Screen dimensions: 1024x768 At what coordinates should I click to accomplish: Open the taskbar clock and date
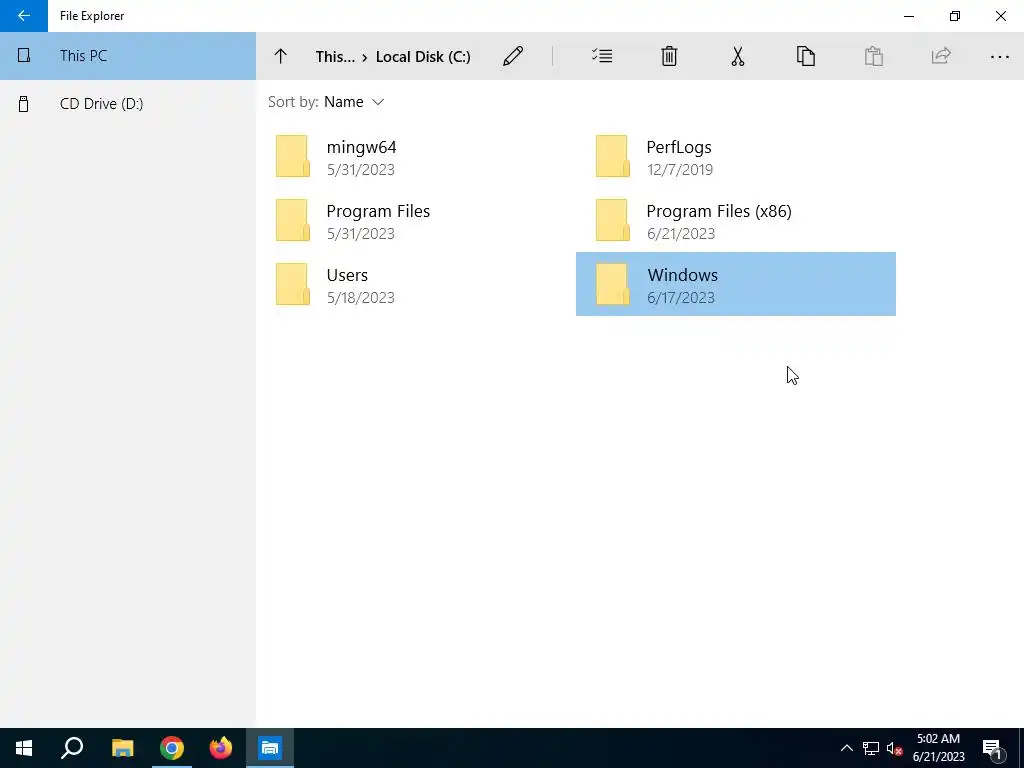tap(938, 748)
